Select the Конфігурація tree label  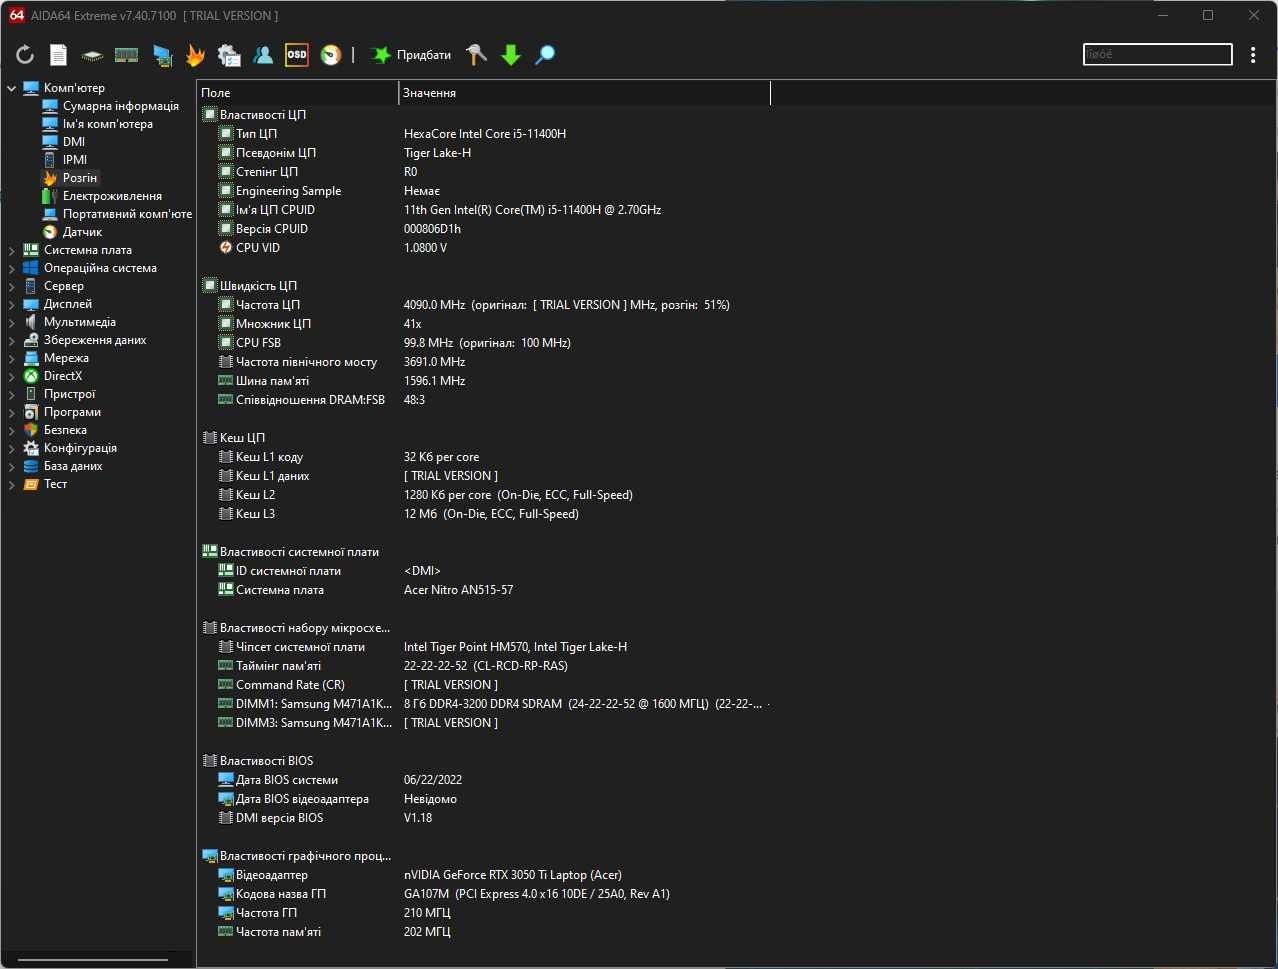80,448
